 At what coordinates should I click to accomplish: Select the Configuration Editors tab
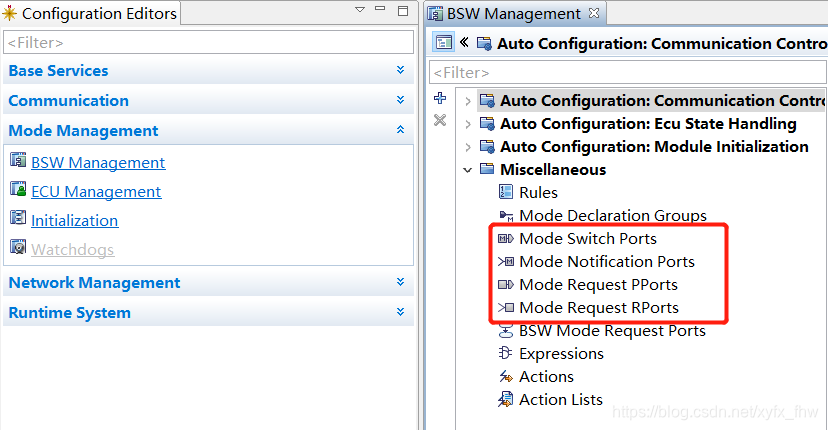[90, 13]
